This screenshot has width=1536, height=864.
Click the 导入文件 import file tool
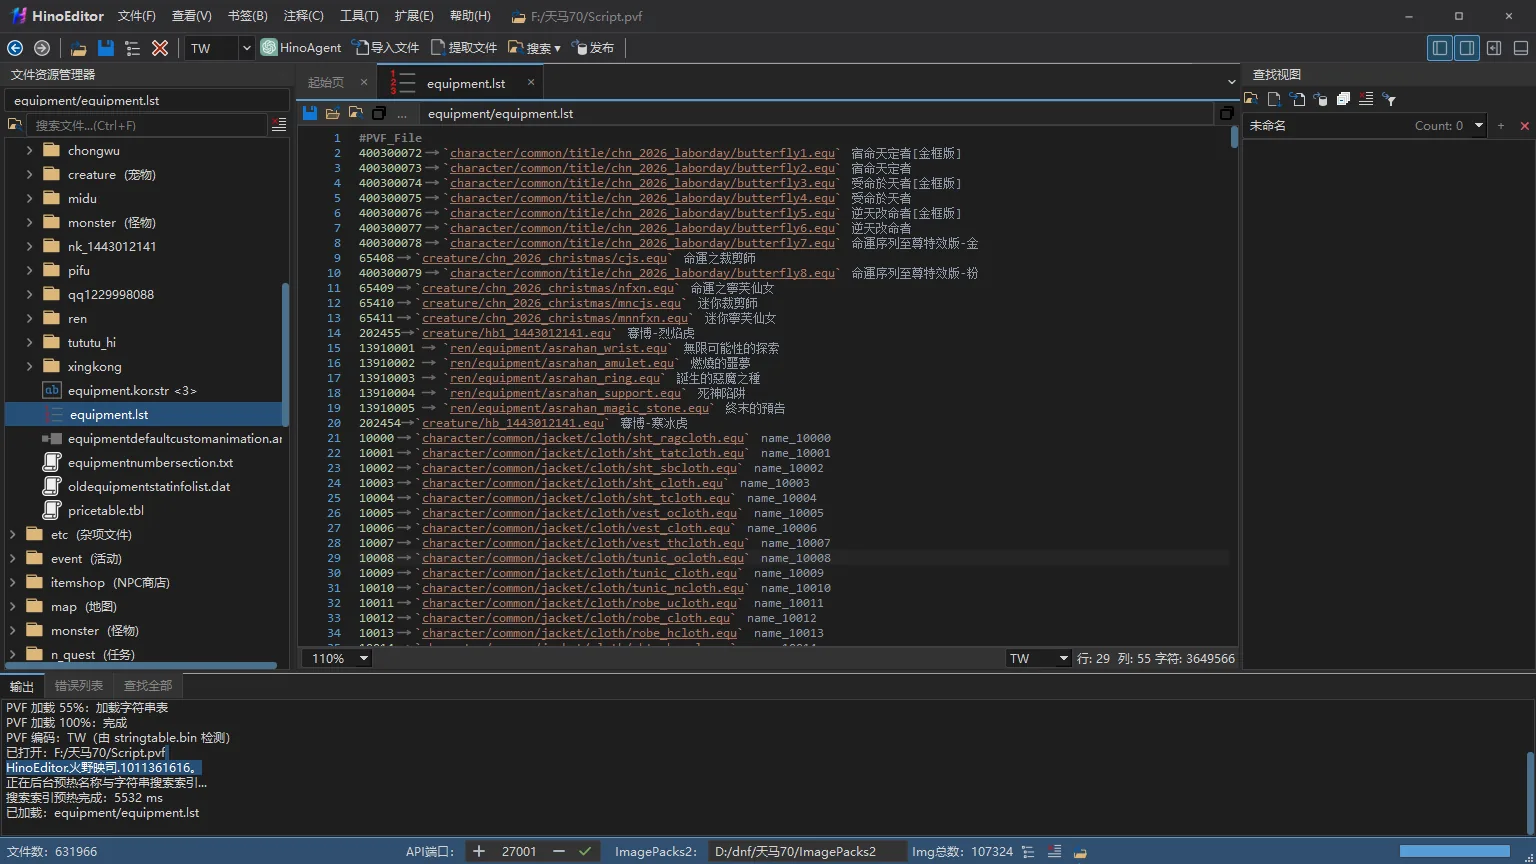(x=385, y=48)
